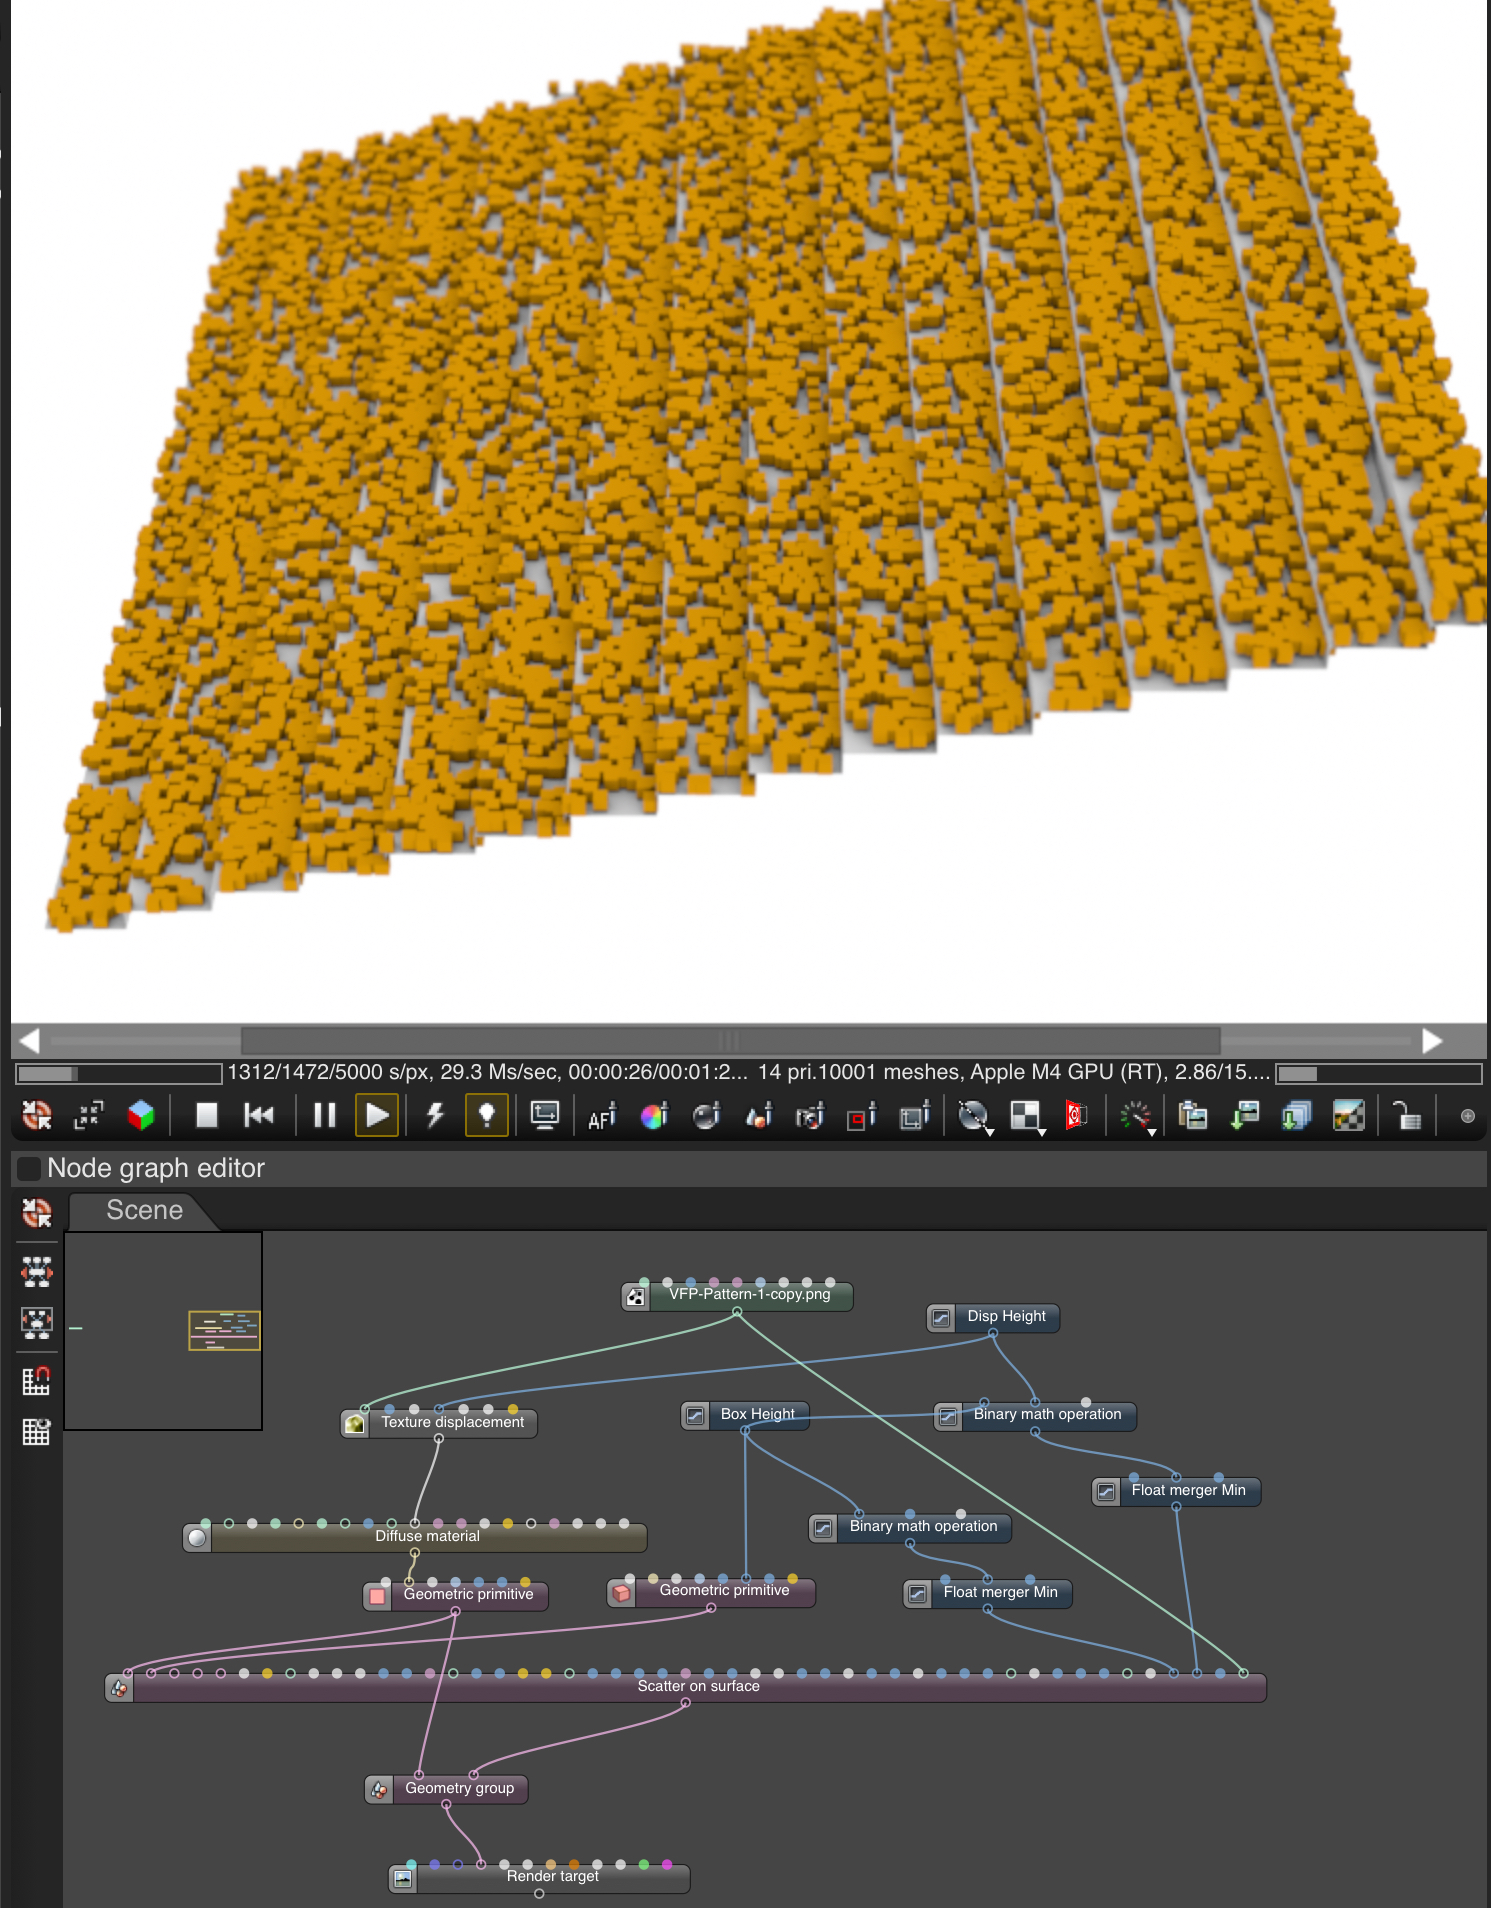
Task: Click the Scatter on surface node icon
Action: click(x=119, y=1688)
